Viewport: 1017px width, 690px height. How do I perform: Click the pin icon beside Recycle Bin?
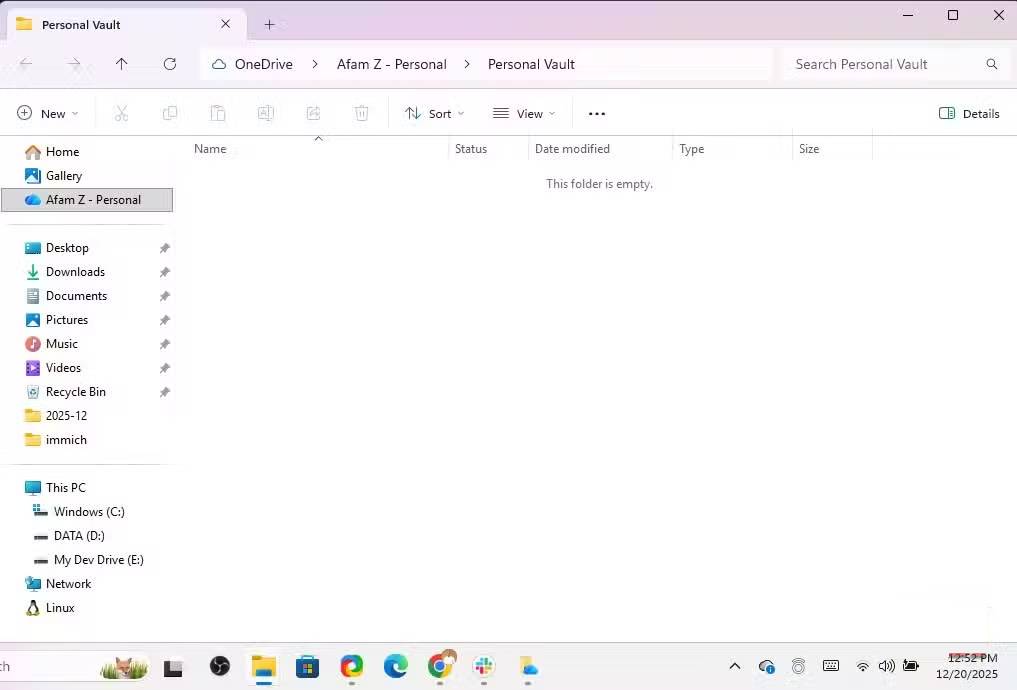click(x=165, y=392)
